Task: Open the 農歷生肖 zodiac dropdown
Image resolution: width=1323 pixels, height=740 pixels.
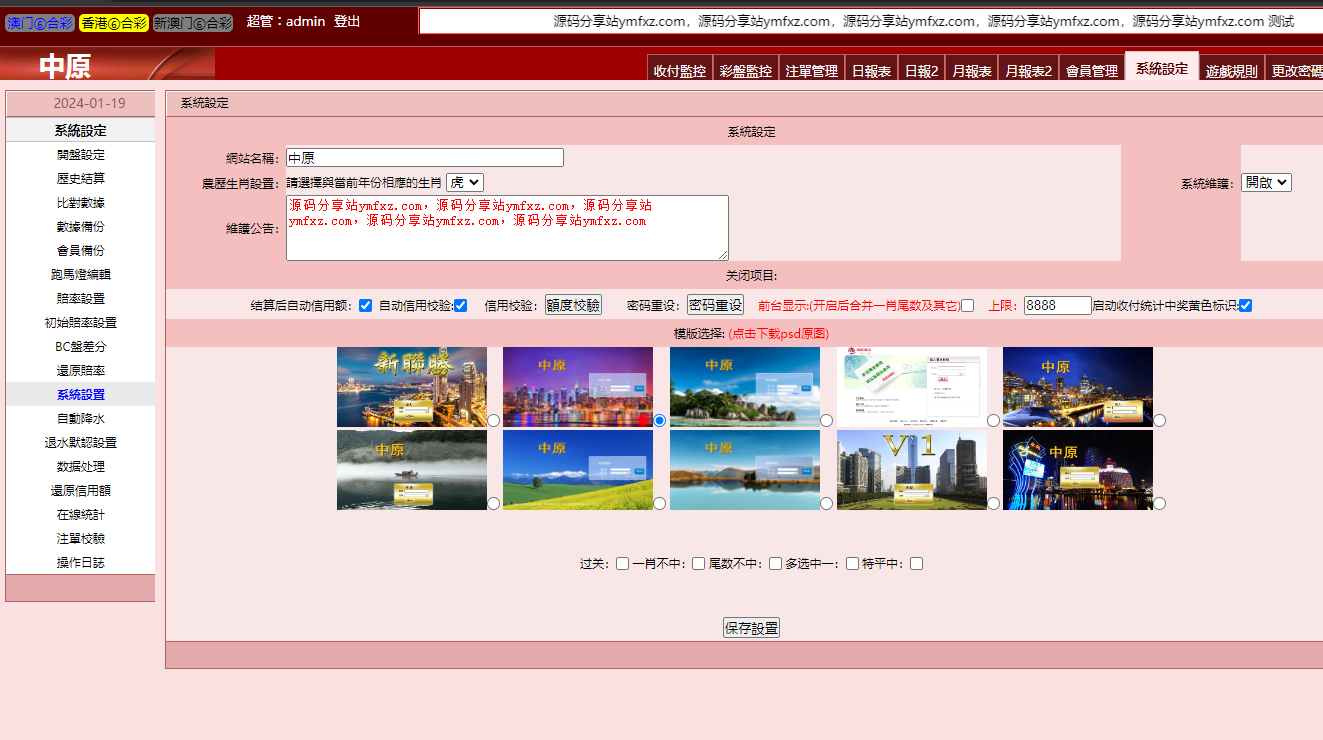Action: 464,183
